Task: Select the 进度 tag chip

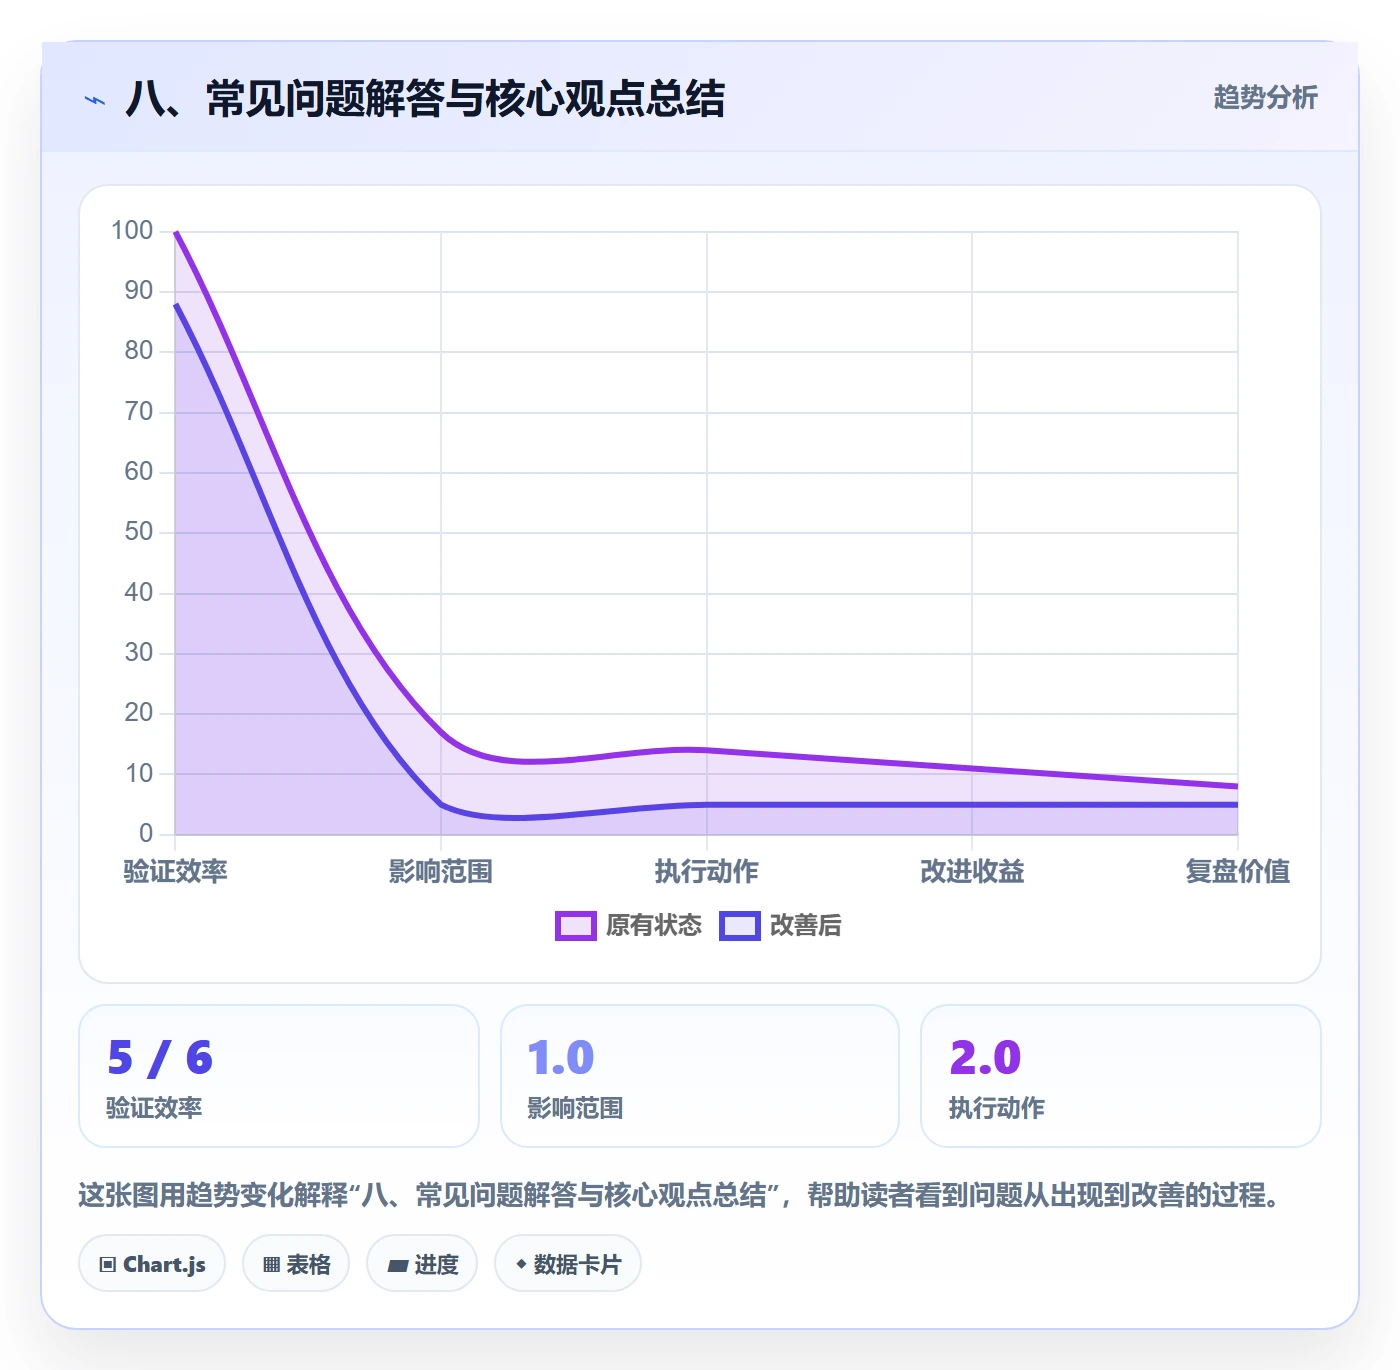Action: tap(422, 1264)
